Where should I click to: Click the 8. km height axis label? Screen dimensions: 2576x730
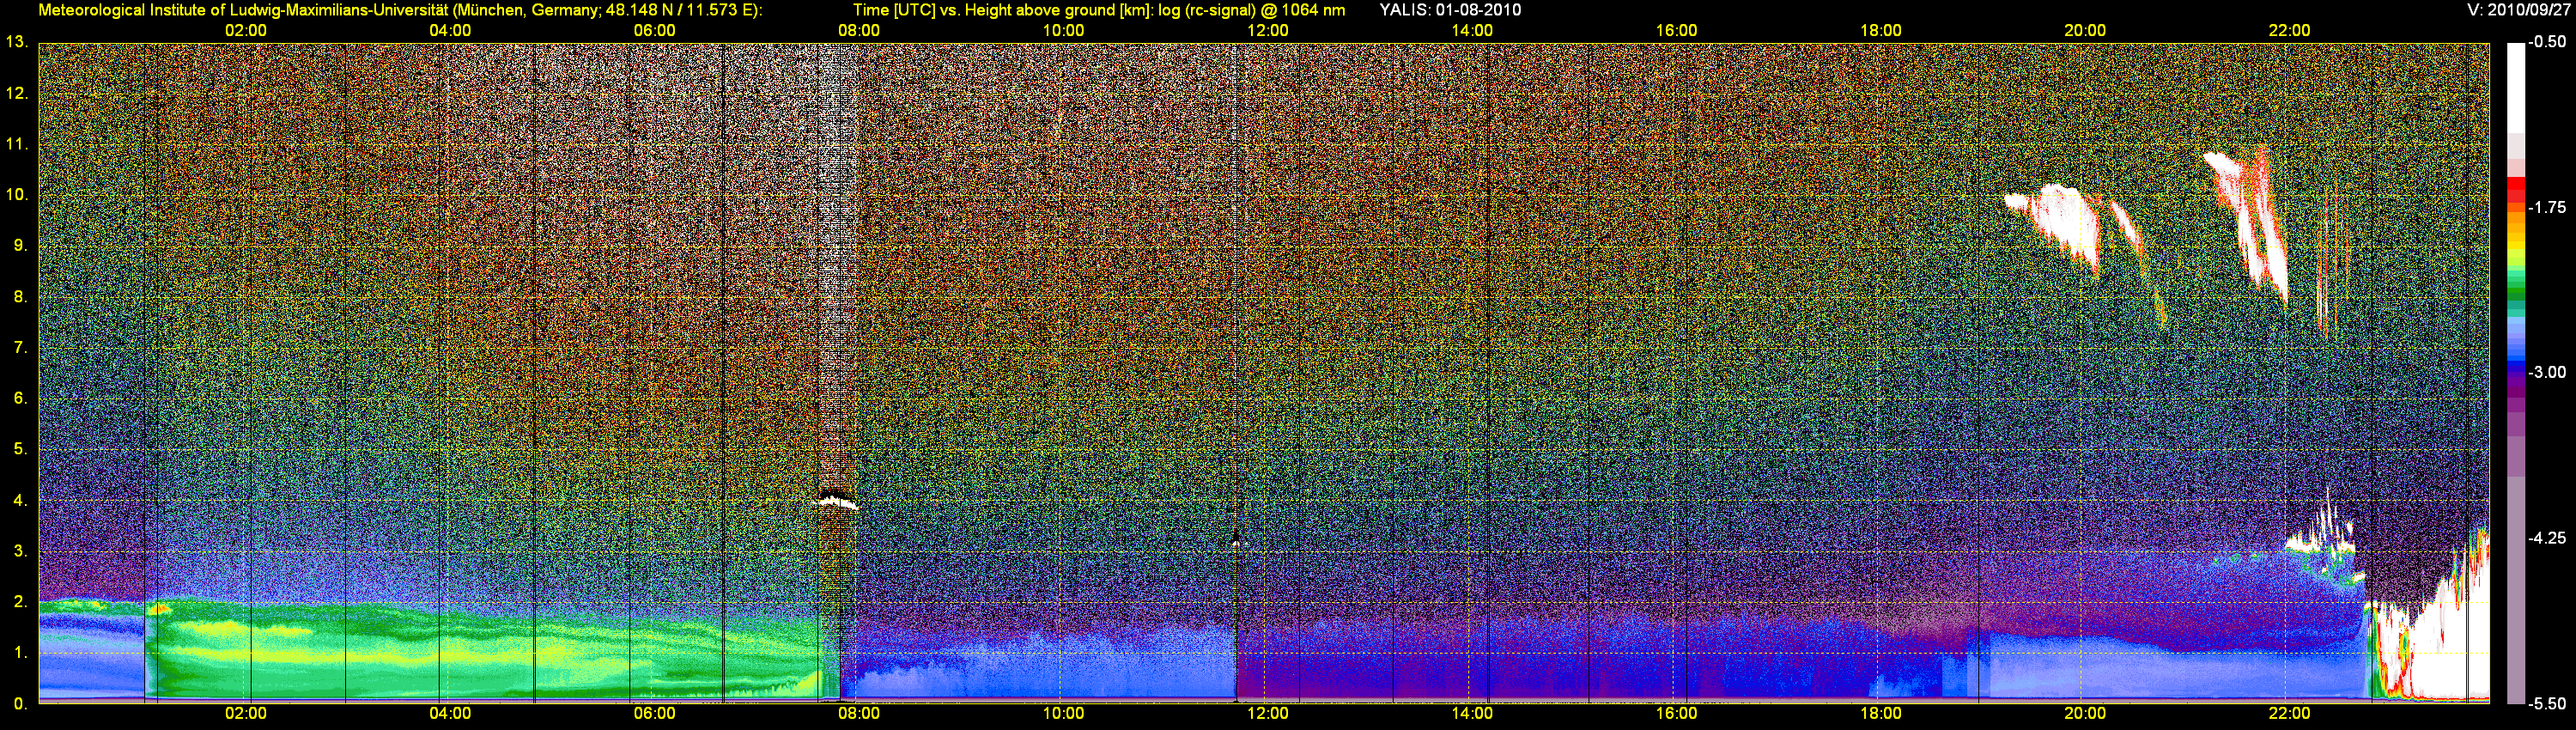point(20,296)
